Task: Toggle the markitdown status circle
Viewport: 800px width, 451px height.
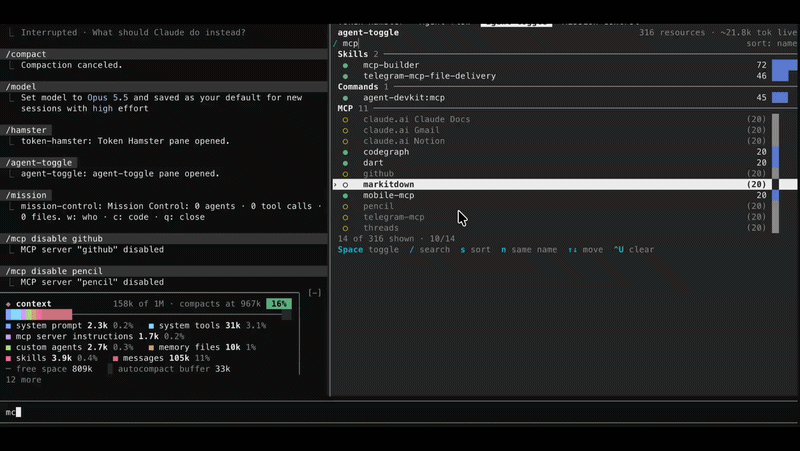Action: 345,185
